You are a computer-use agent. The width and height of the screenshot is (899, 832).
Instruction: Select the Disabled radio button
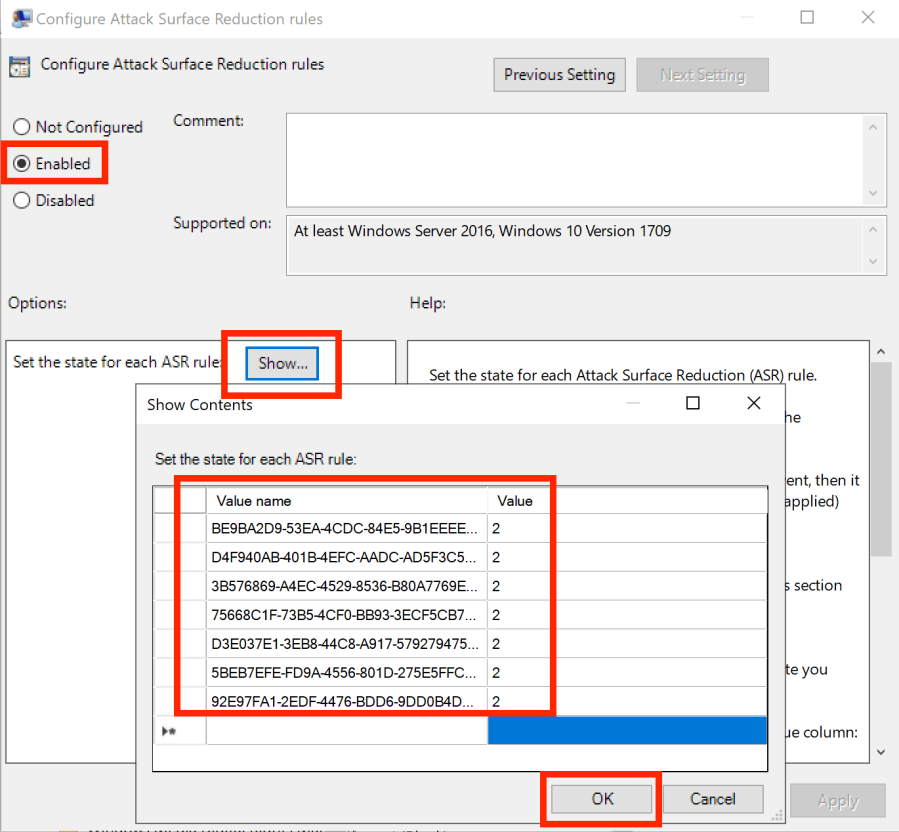(22, 200)
